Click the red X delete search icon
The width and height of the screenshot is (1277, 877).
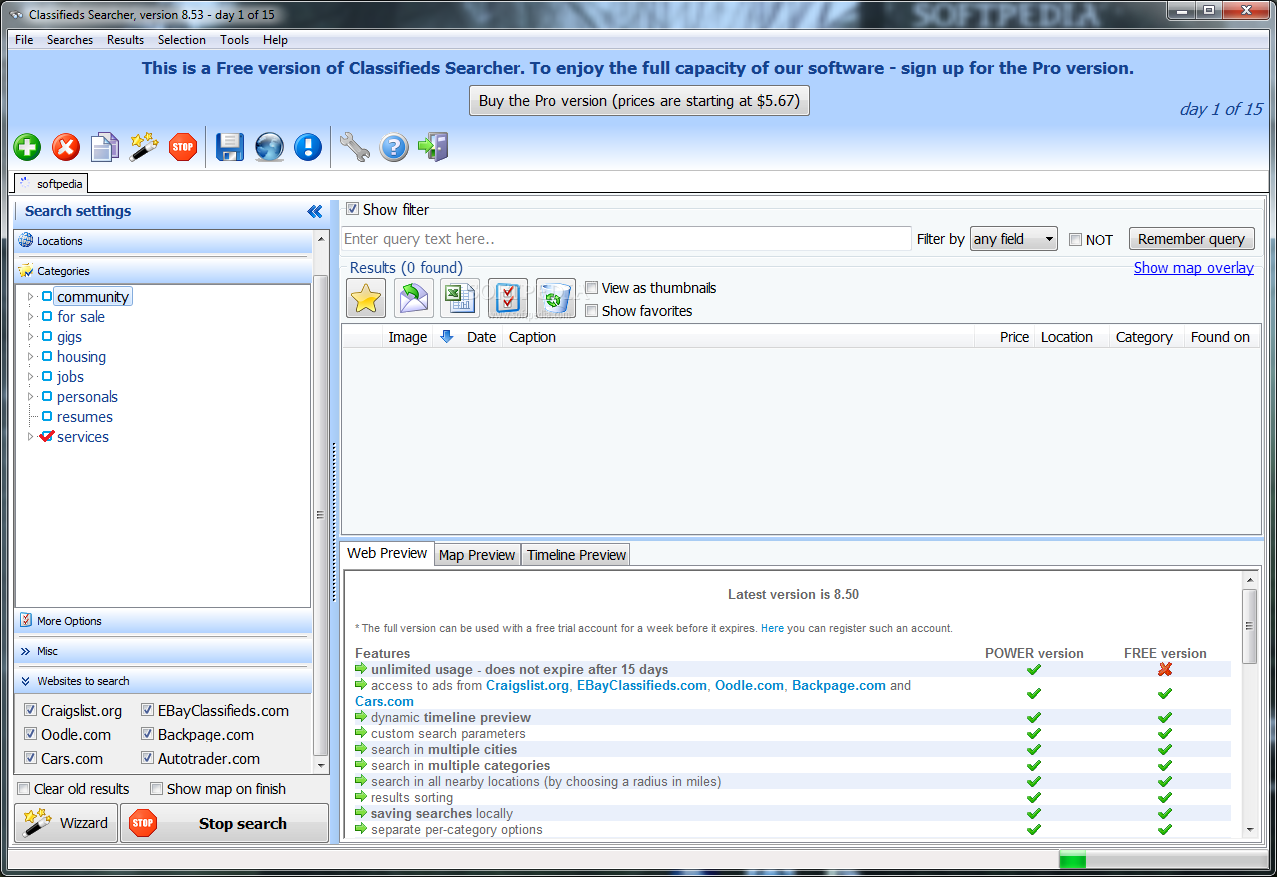pyautogui.click(x=66, y=148)
